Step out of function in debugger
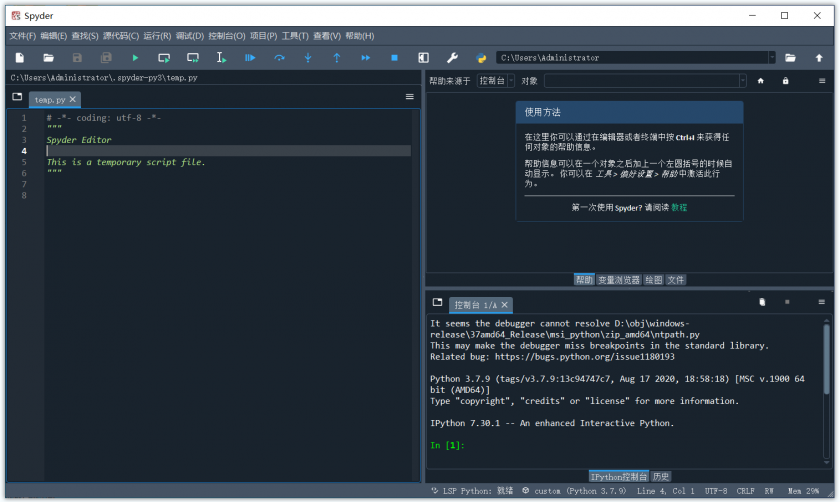Viewport: 840px width, 502px height. pos(336,57)
